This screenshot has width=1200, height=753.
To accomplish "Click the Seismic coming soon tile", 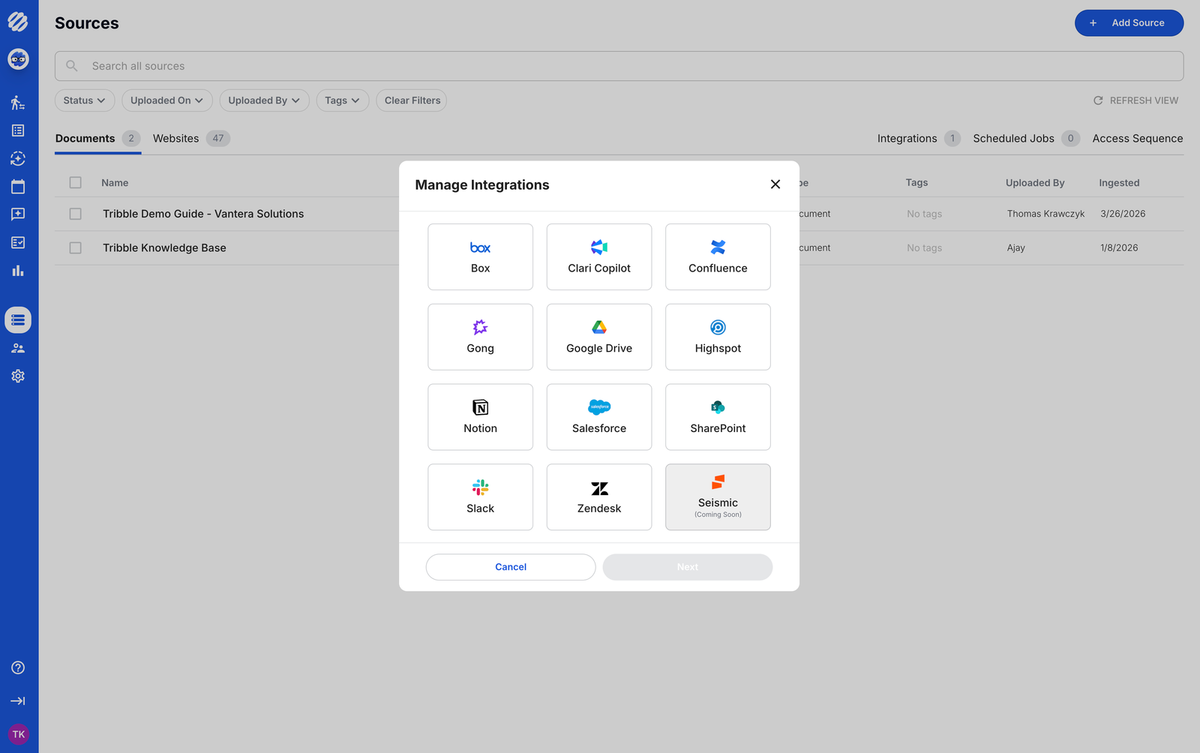I will point(718,497).
